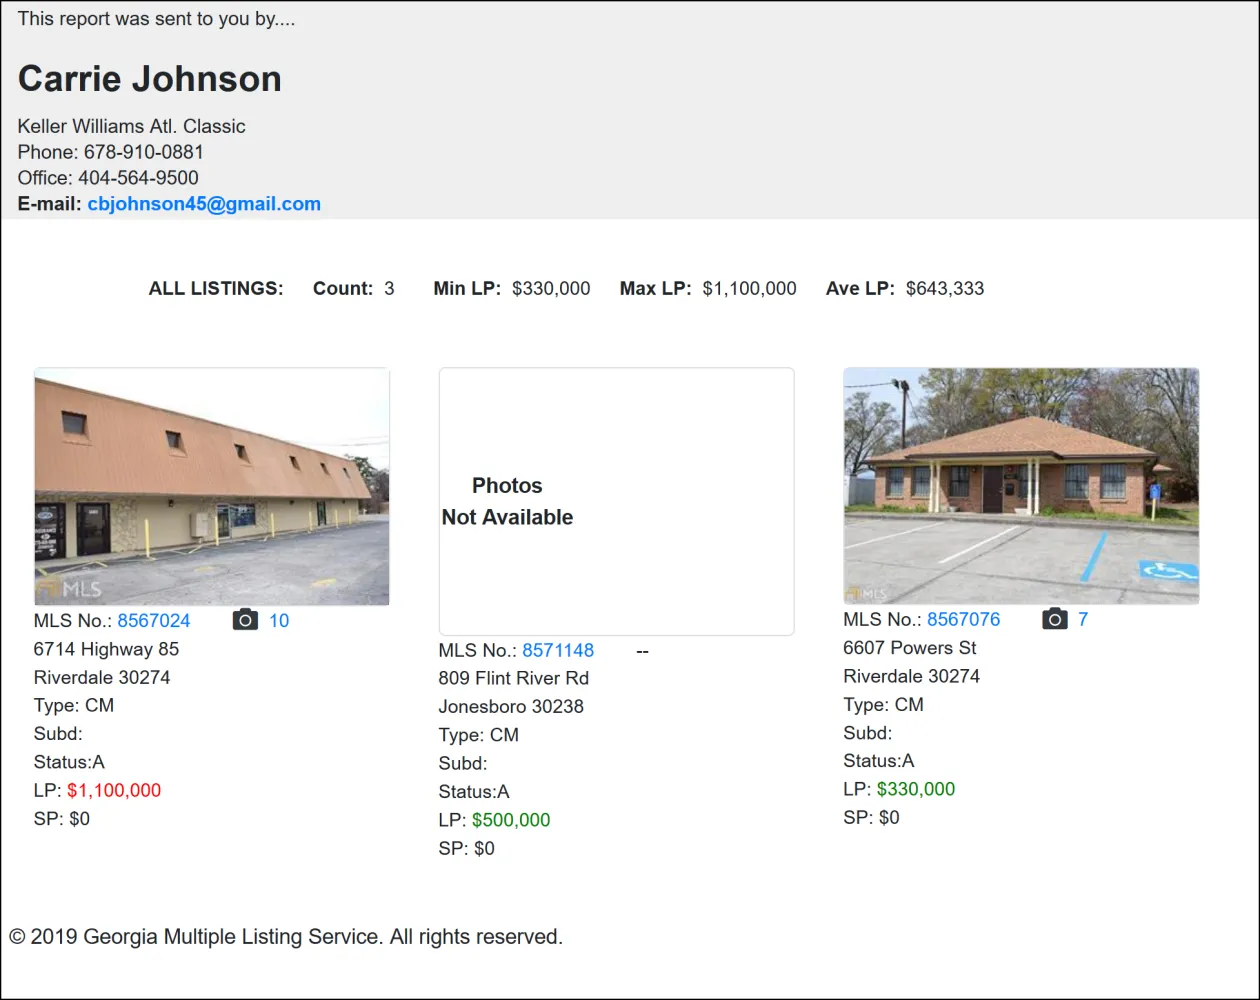Viewport: 1260px width, 1000px height.
Task: Open the 6607 Powers St building photo
Action: (1021, 486)
